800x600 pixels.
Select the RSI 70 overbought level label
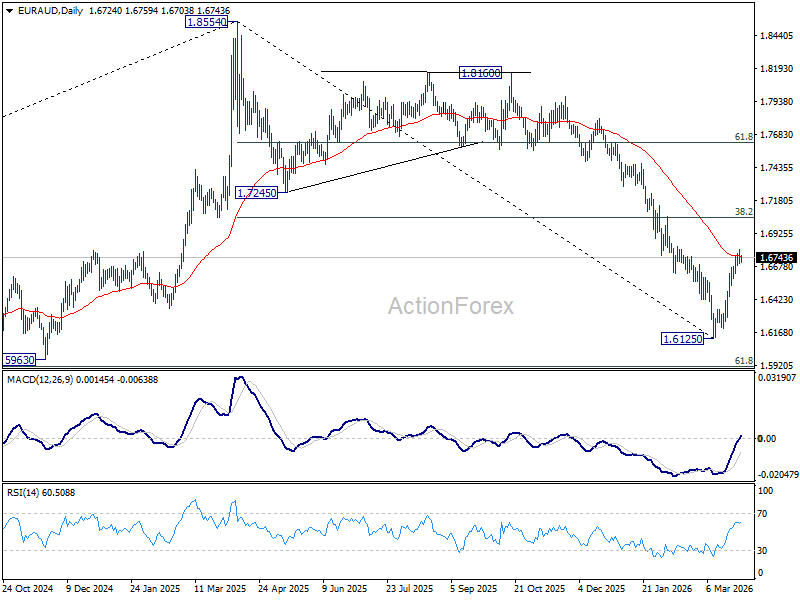tap(762, 514)
